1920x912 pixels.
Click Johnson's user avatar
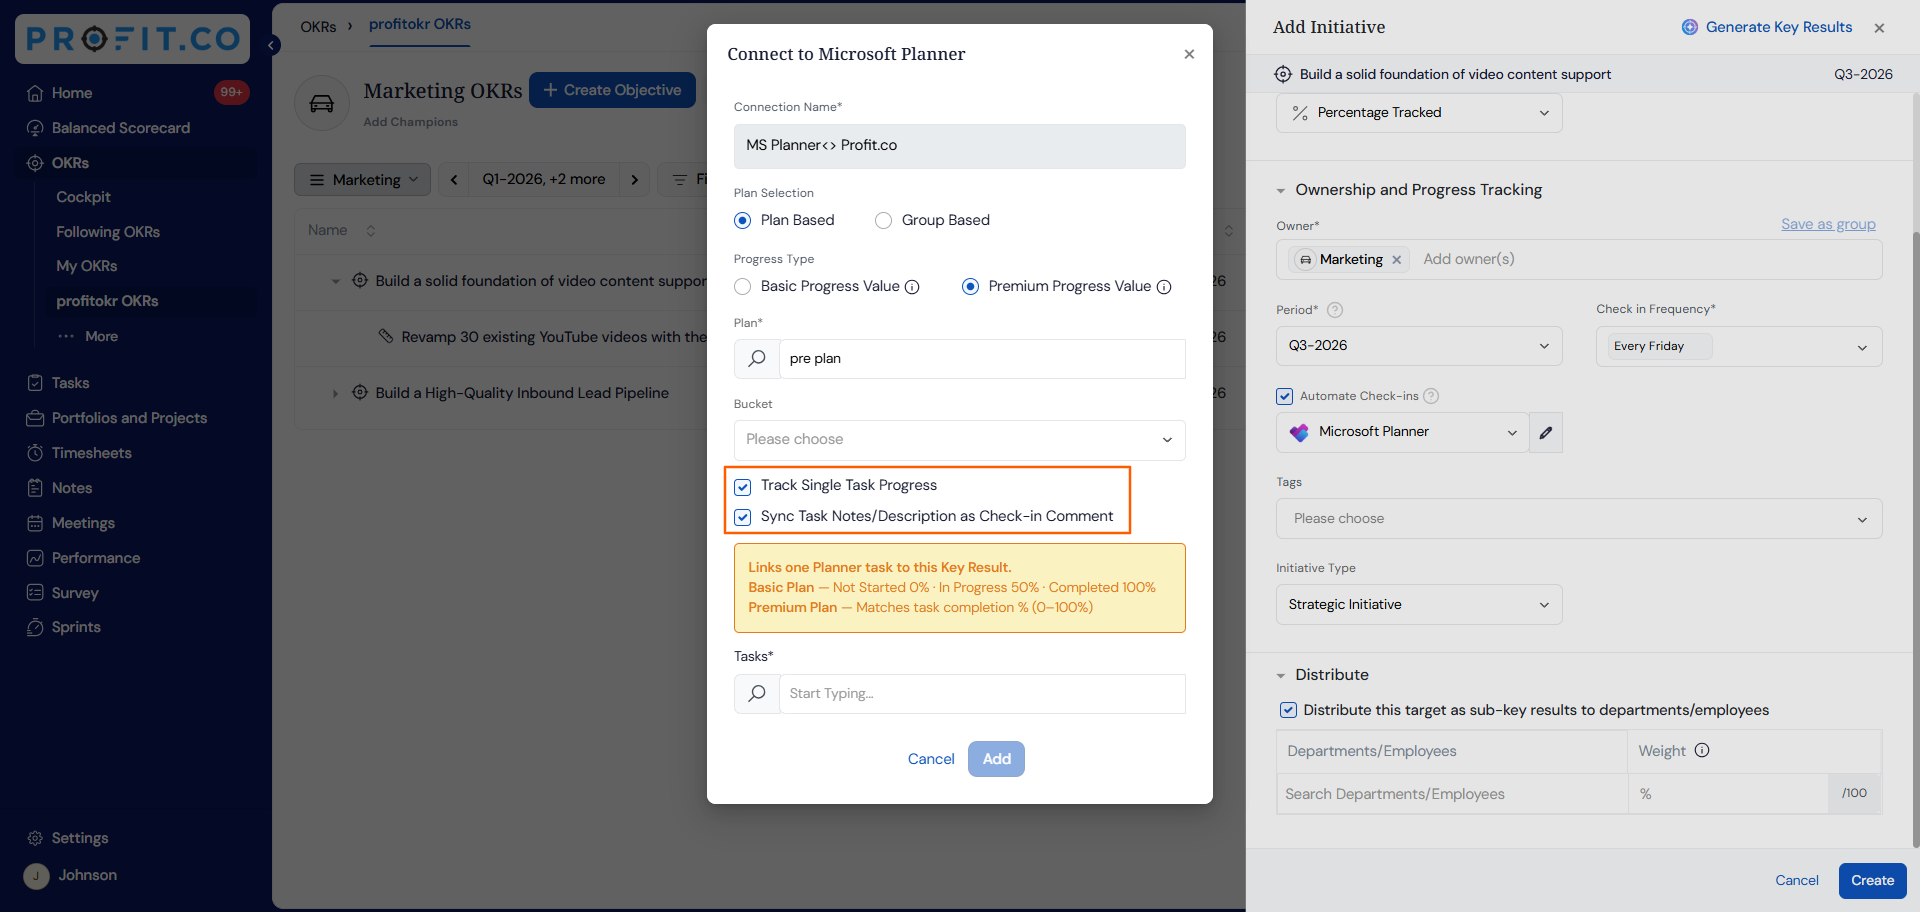(x=36, y=876)
